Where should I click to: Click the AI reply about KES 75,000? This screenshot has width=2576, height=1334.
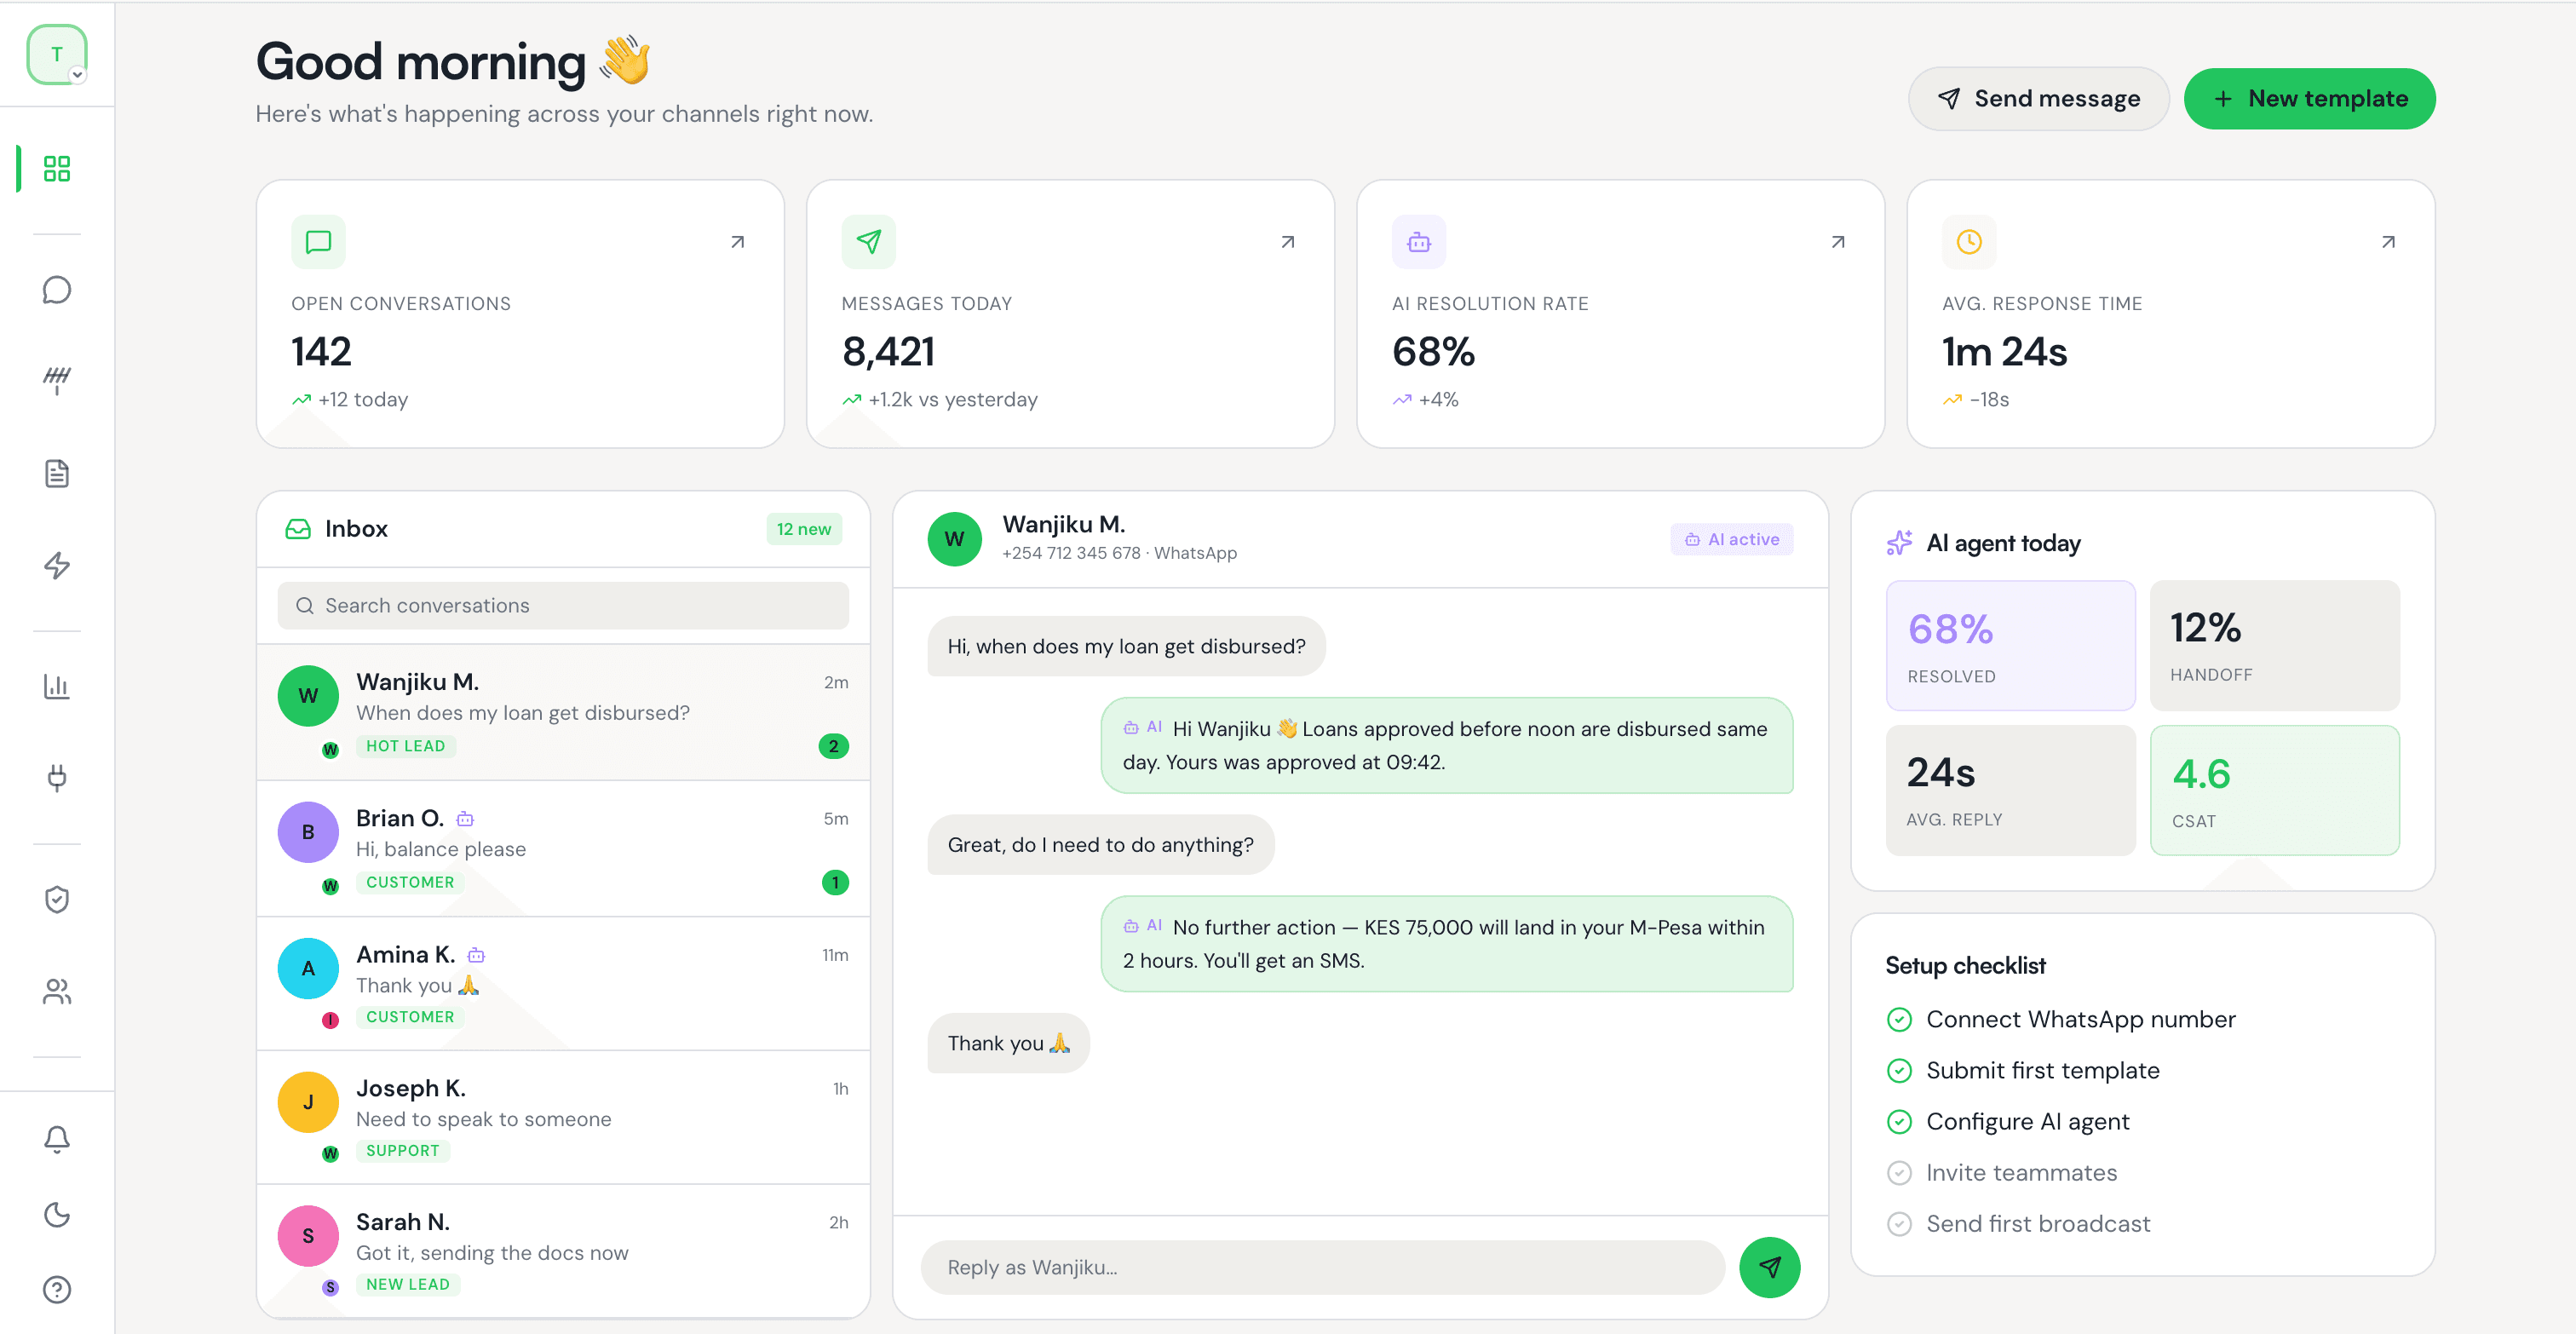(1446, 943)
